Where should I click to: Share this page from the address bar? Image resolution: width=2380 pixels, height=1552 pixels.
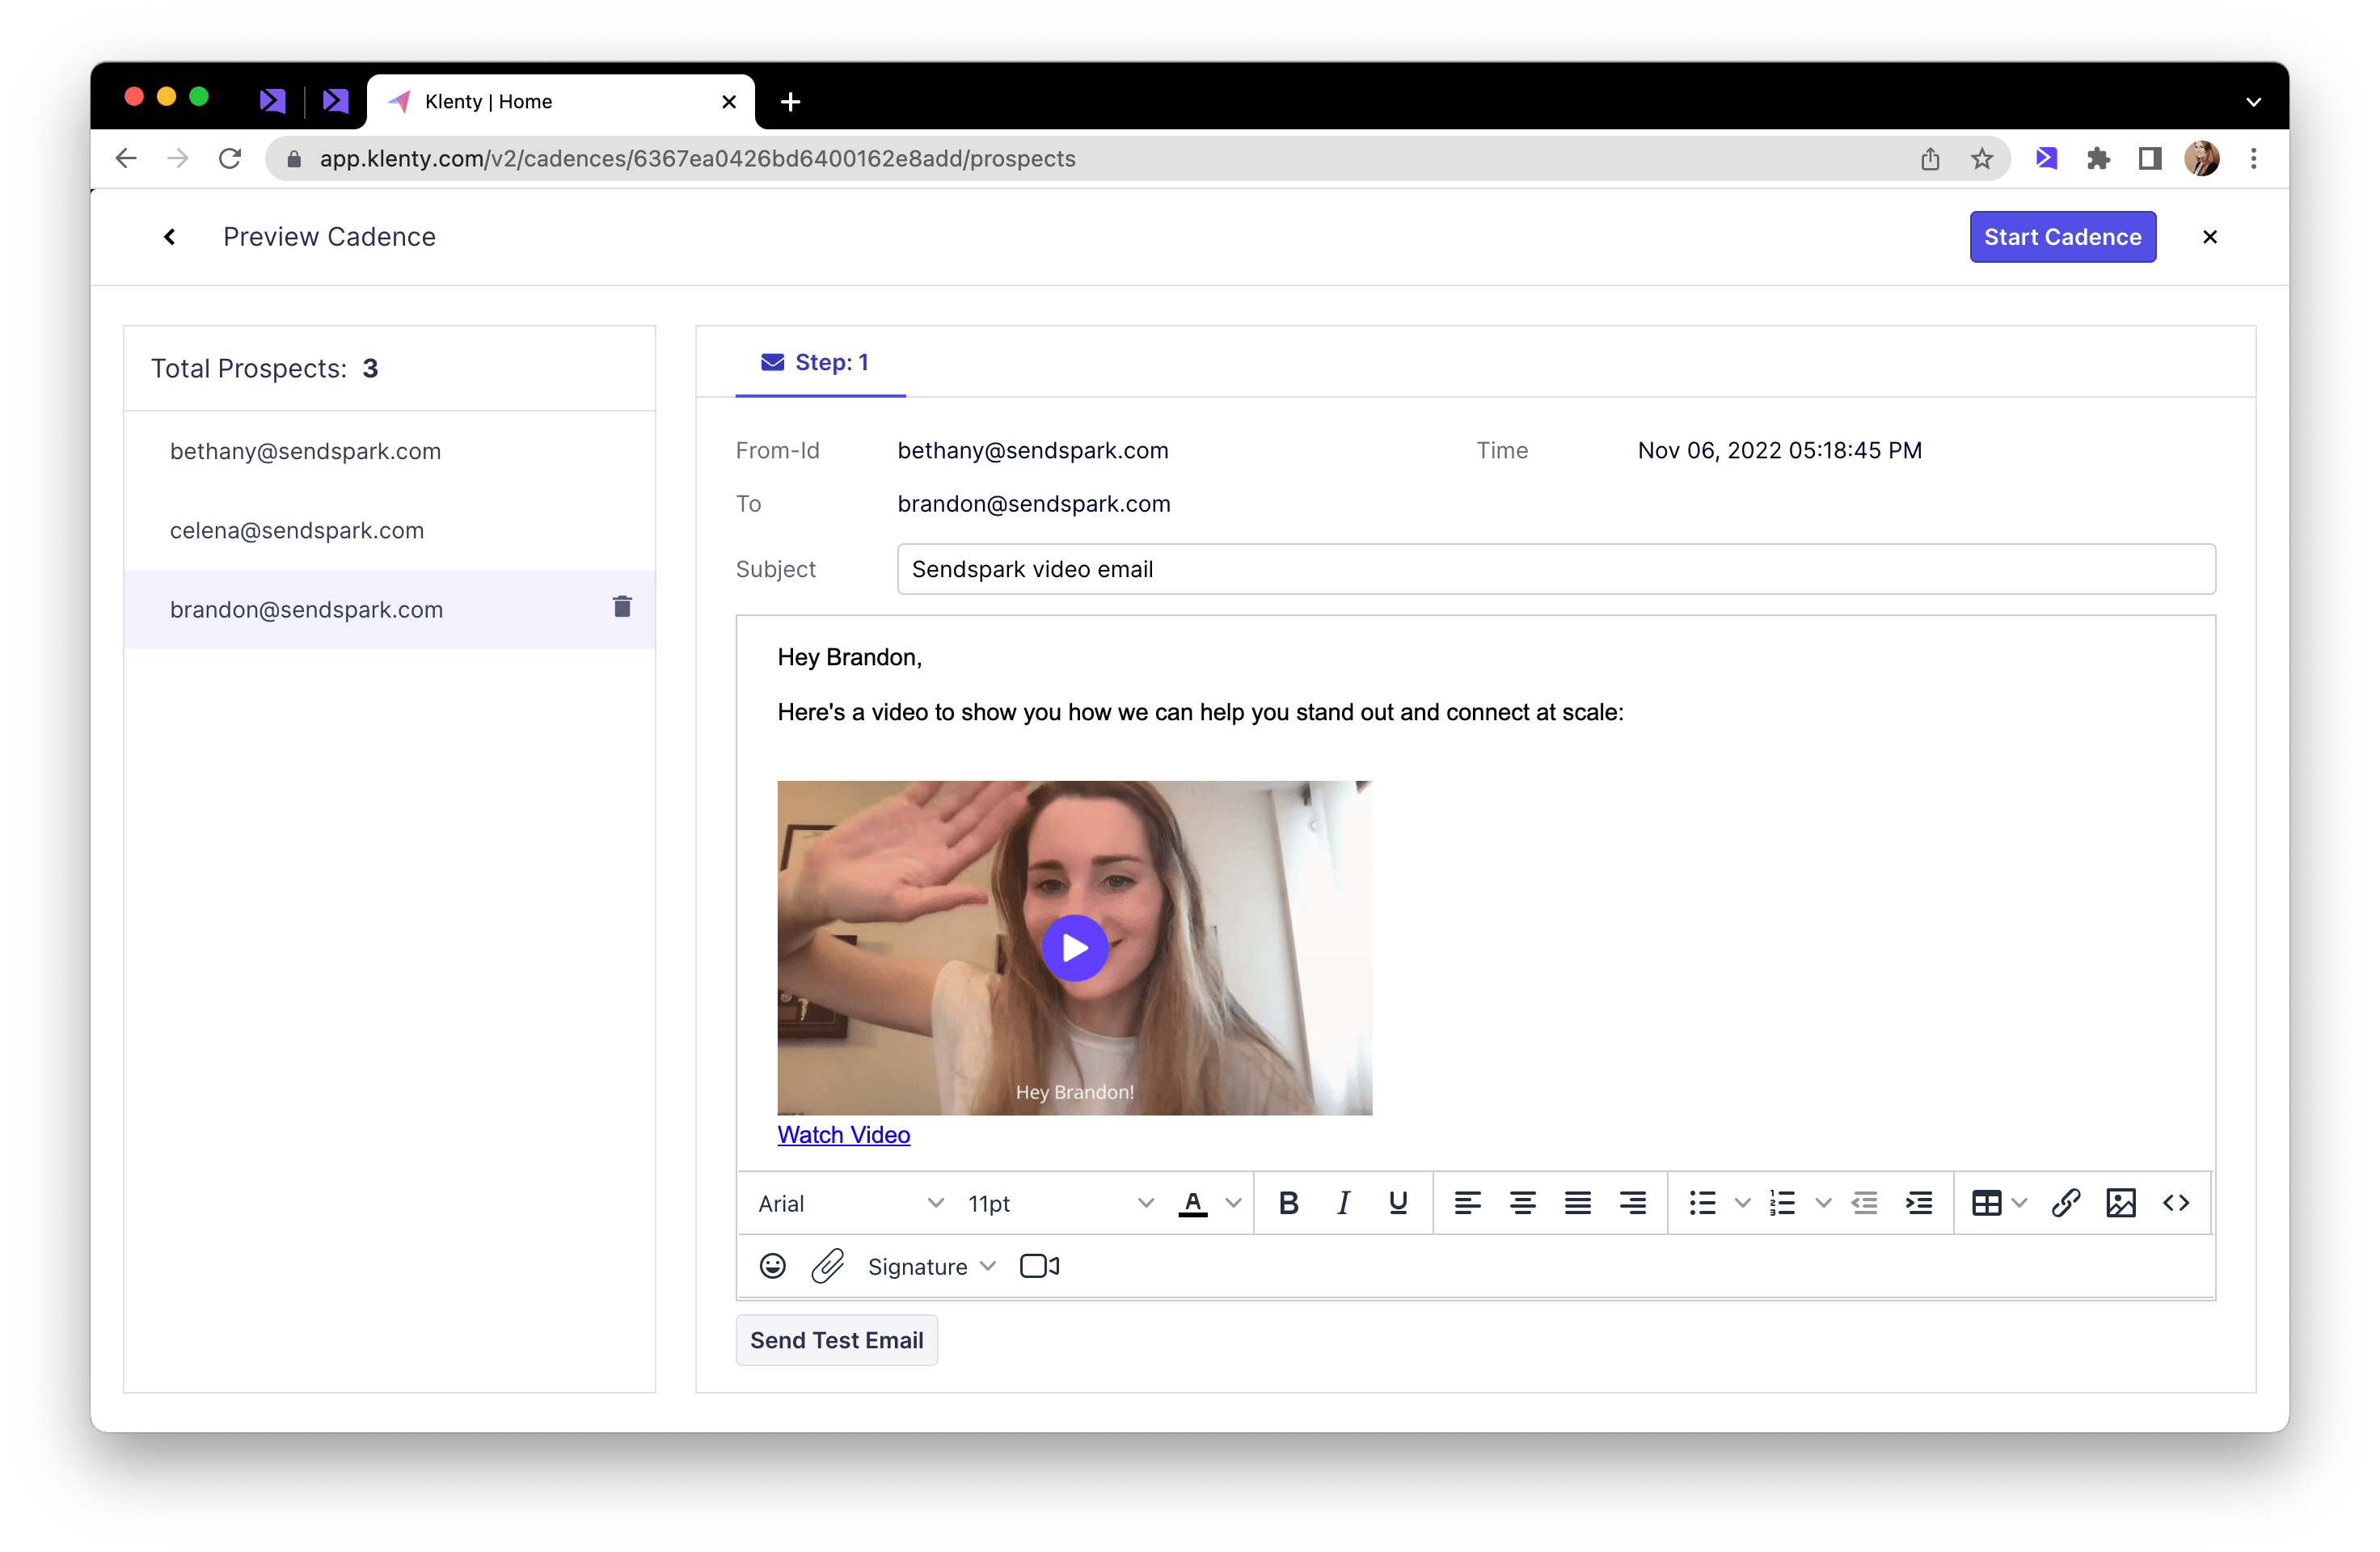[1930, 158]
